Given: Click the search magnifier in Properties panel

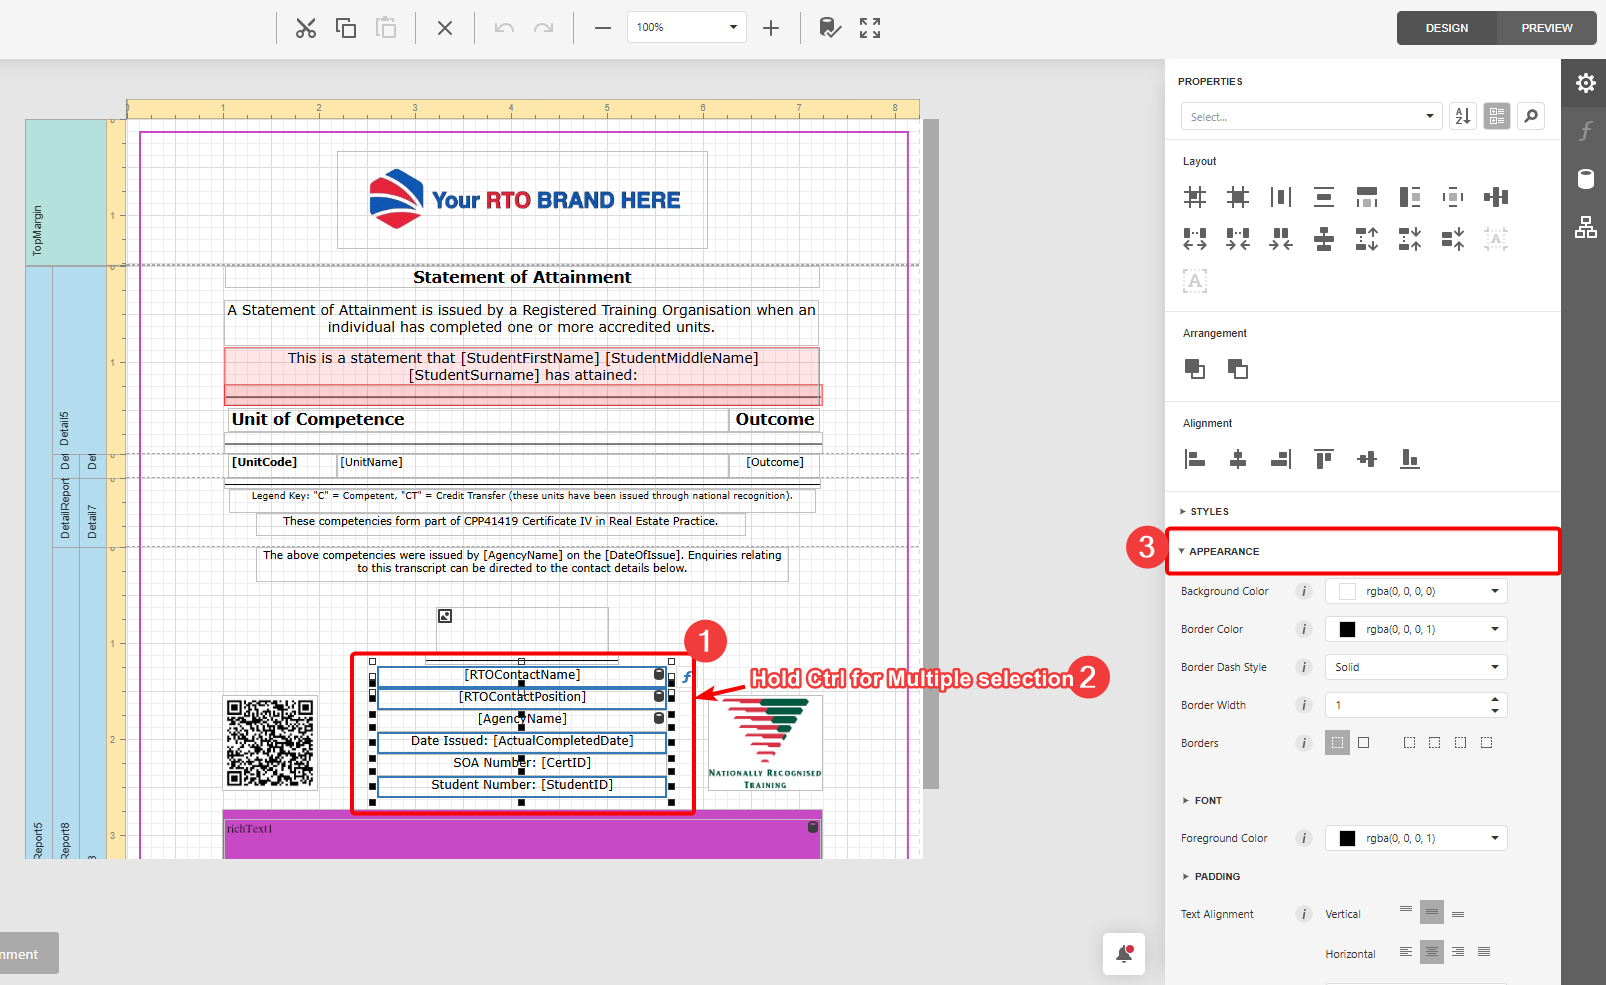Looking at the screenshot, I should click(1530, 117).
